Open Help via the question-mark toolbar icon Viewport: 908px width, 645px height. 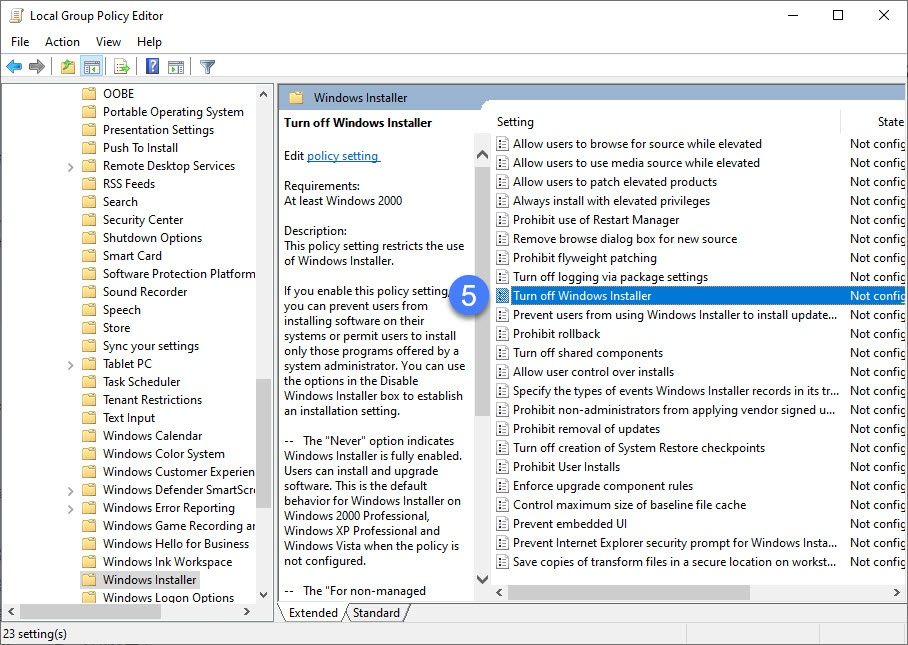pos(152,67)
